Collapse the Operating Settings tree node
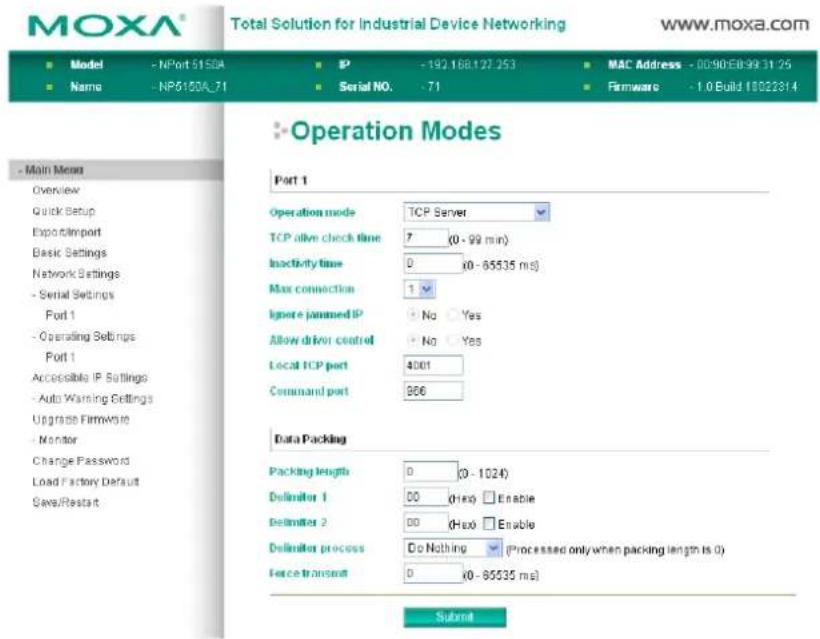820x639 pixels. [x=84, y=336]
